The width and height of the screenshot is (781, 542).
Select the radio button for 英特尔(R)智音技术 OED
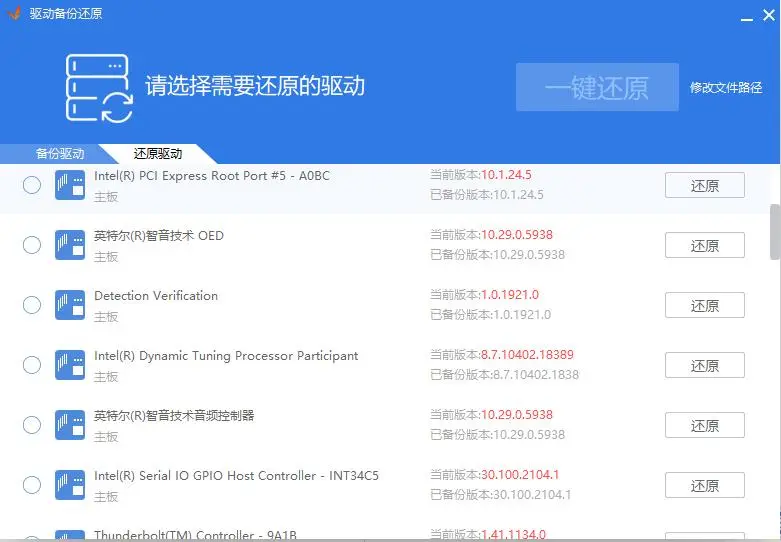tap(32, 245)
